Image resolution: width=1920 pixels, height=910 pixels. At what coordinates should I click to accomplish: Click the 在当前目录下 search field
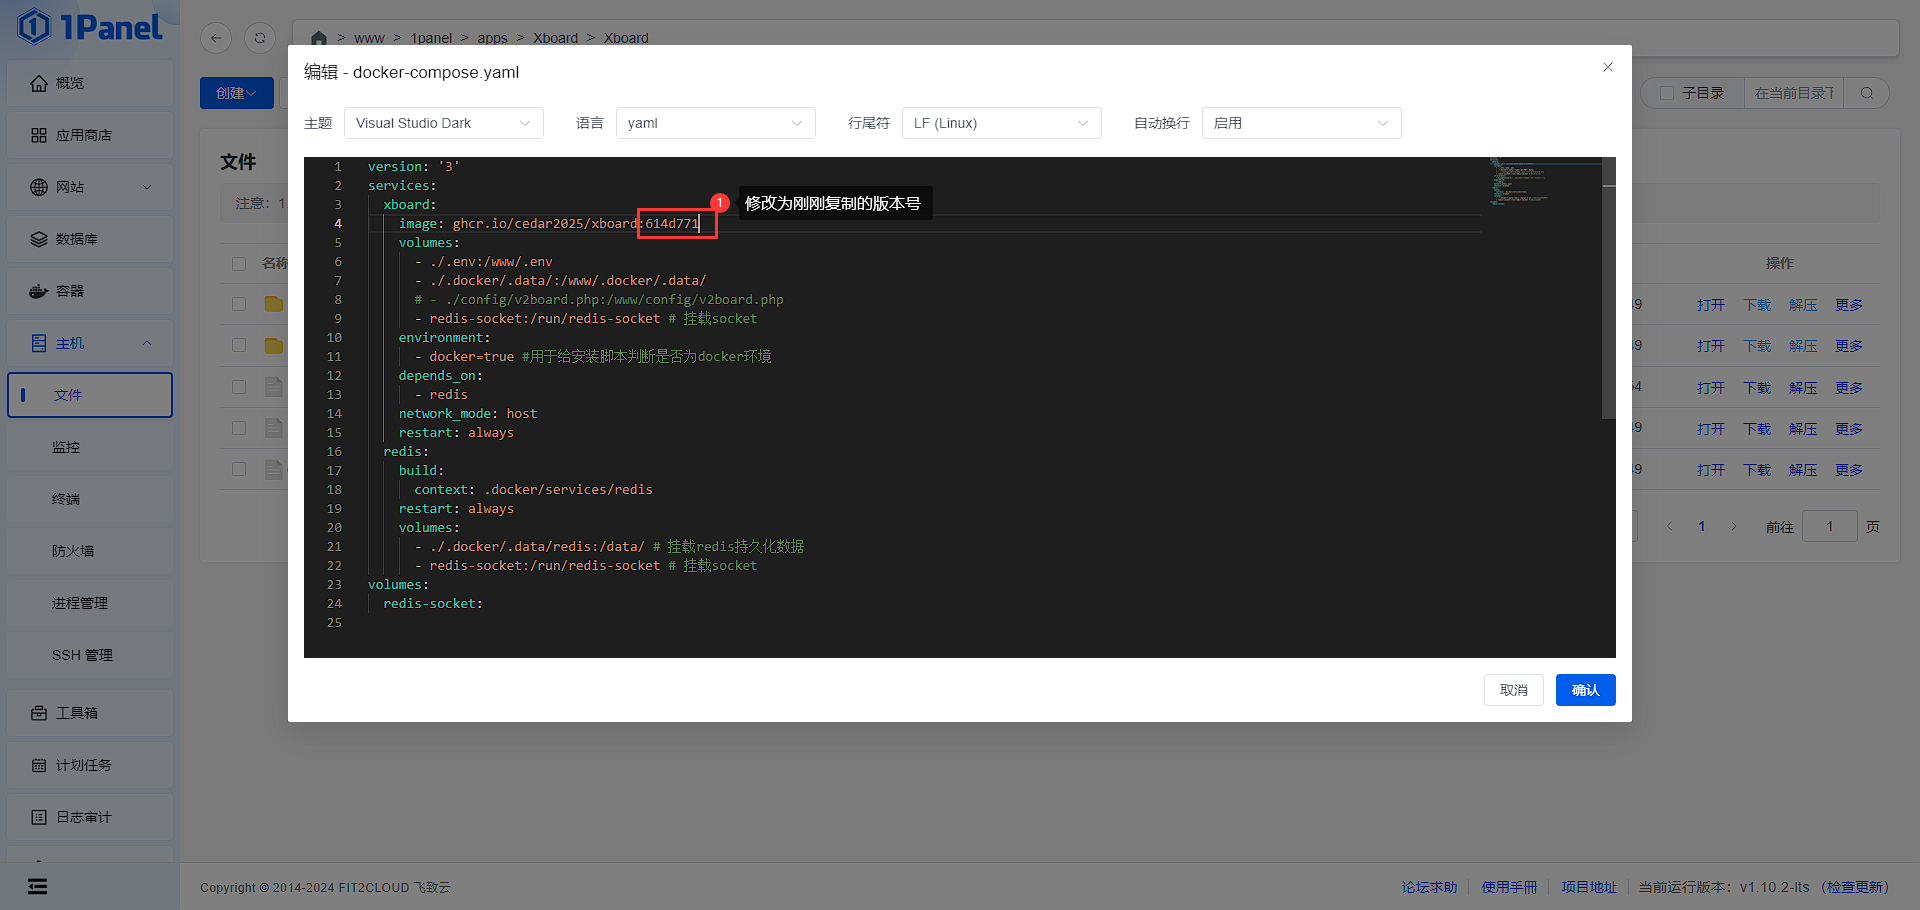click(1794, 93)
